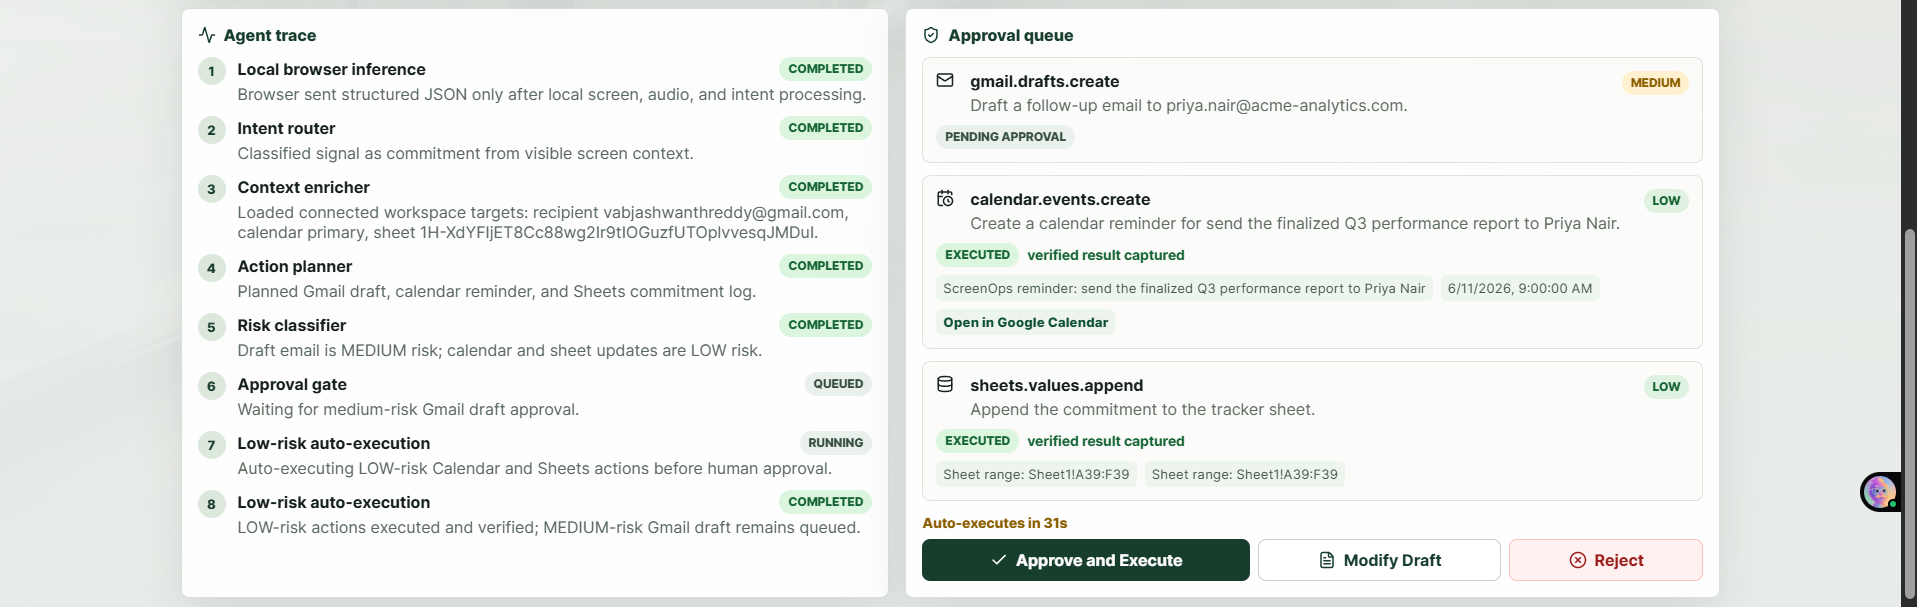This screenshot has width=1917, height=607.
Task: Reject the pending approval
Action: pos(1606,560)
